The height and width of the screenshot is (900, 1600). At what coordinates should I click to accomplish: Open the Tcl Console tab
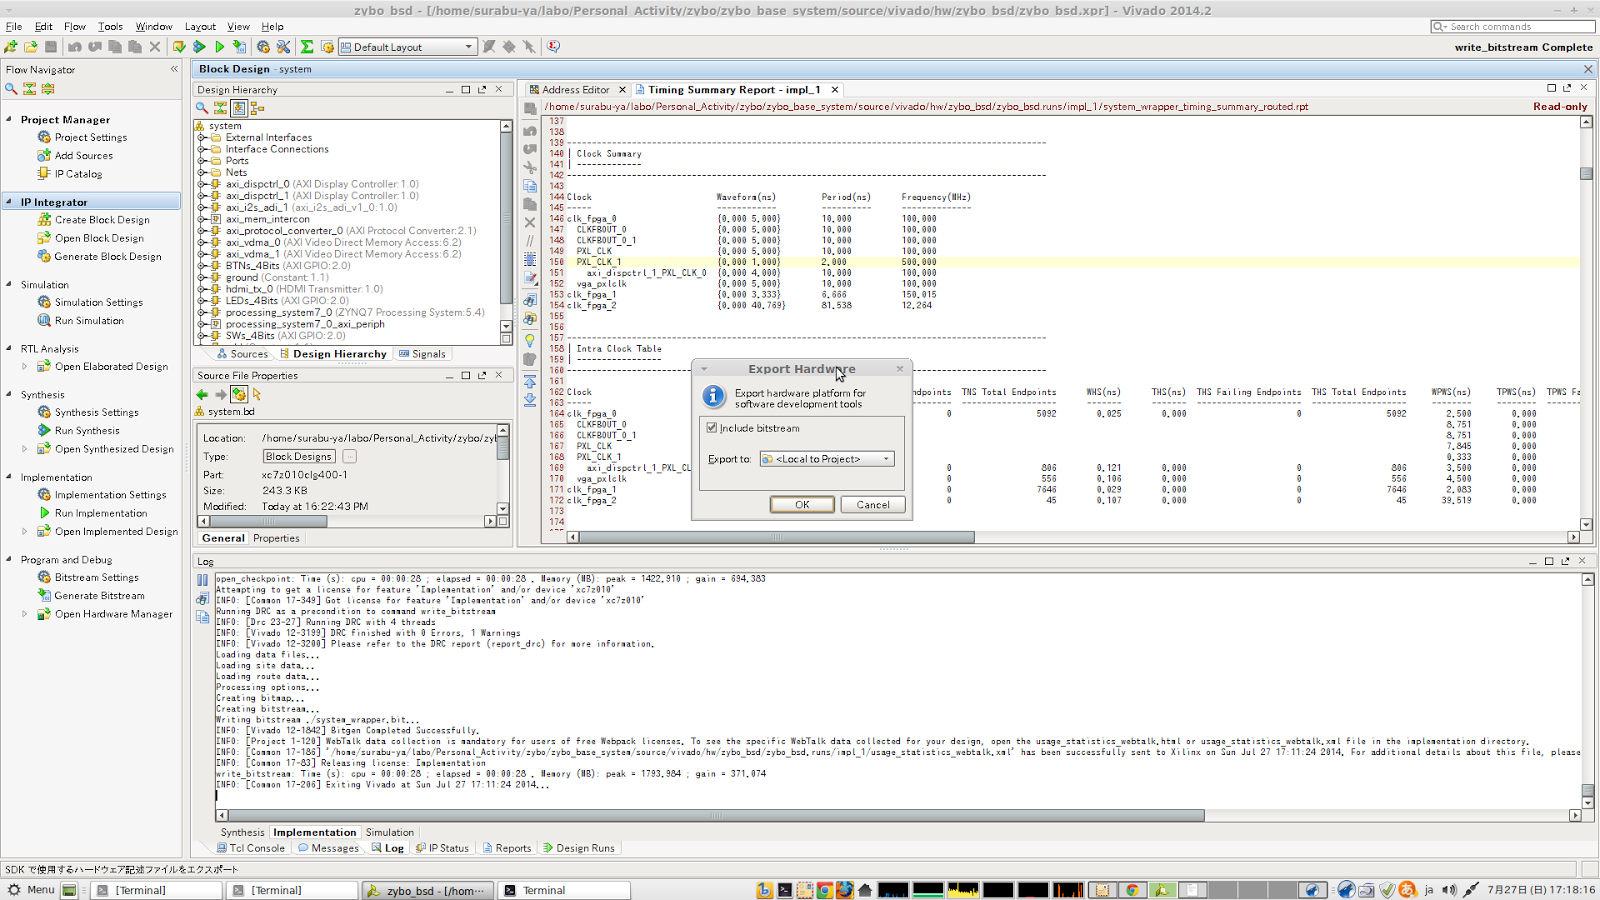pyautogui.click(x=251, y=848)
